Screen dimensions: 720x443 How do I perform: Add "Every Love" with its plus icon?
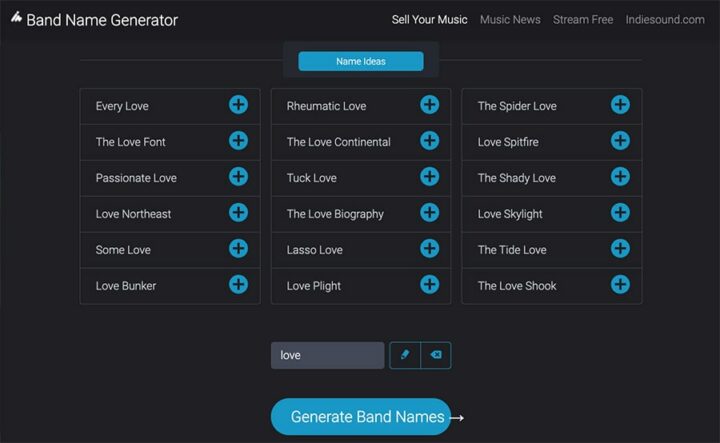[238, 105]
